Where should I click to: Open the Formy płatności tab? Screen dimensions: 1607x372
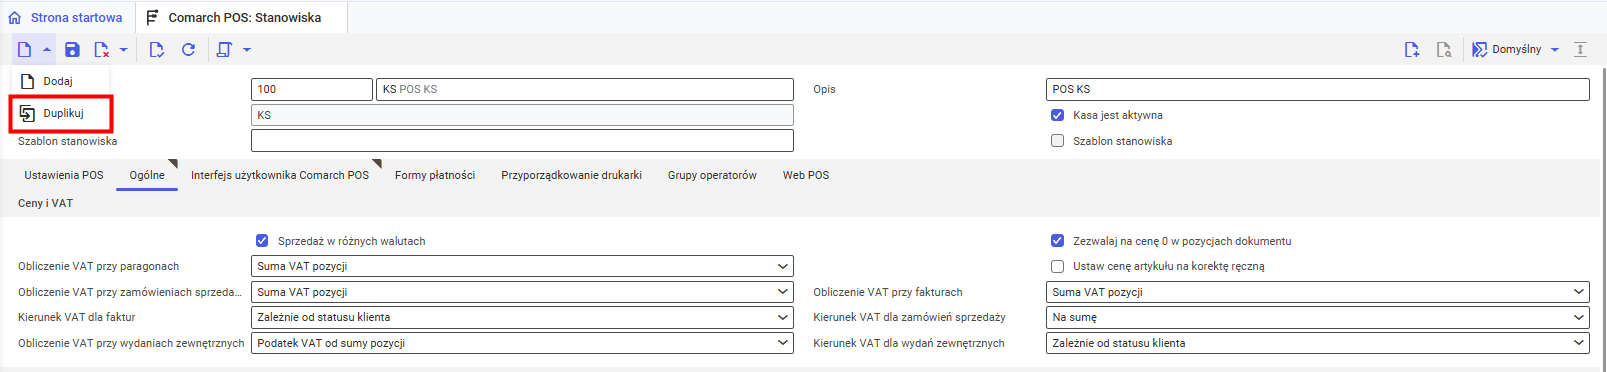coord(435,175)
